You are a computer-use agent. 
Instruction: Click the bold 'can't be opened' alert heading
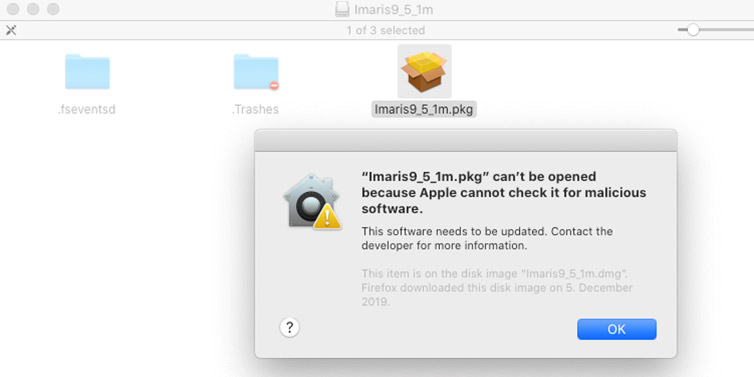(503, 193)
